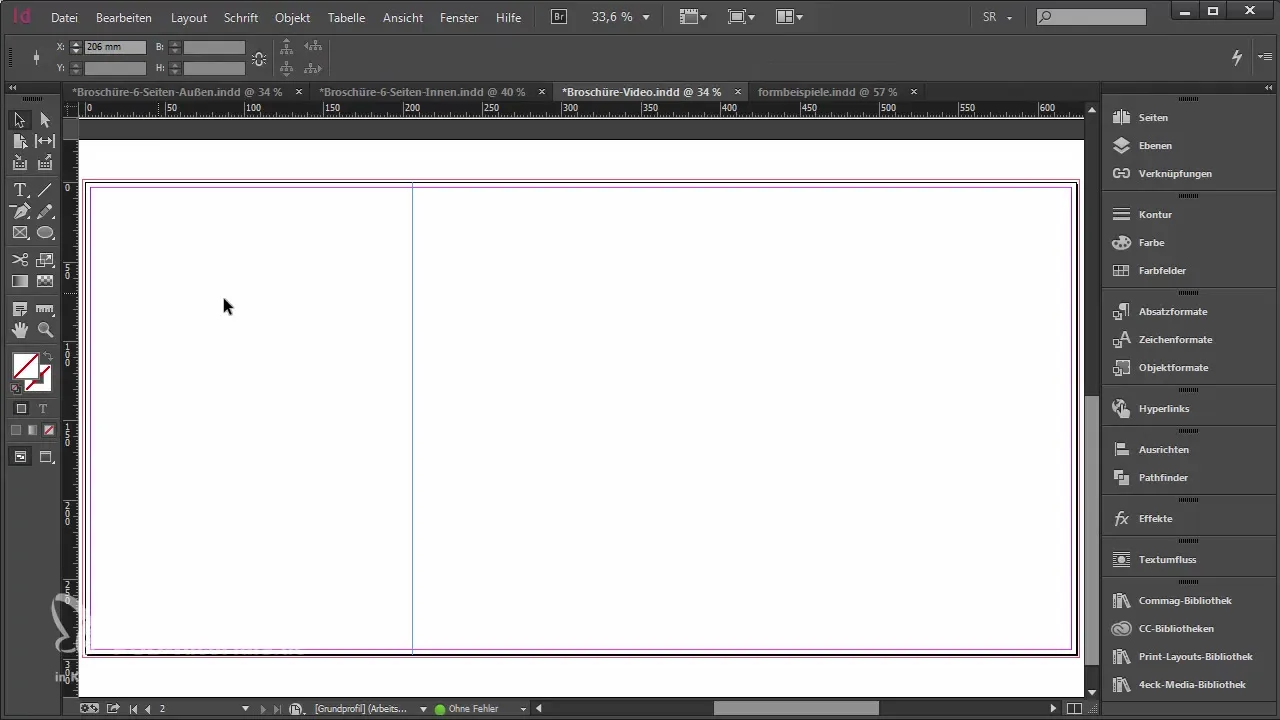Switch to formbeispiele.indd tab

coord(828,92)
